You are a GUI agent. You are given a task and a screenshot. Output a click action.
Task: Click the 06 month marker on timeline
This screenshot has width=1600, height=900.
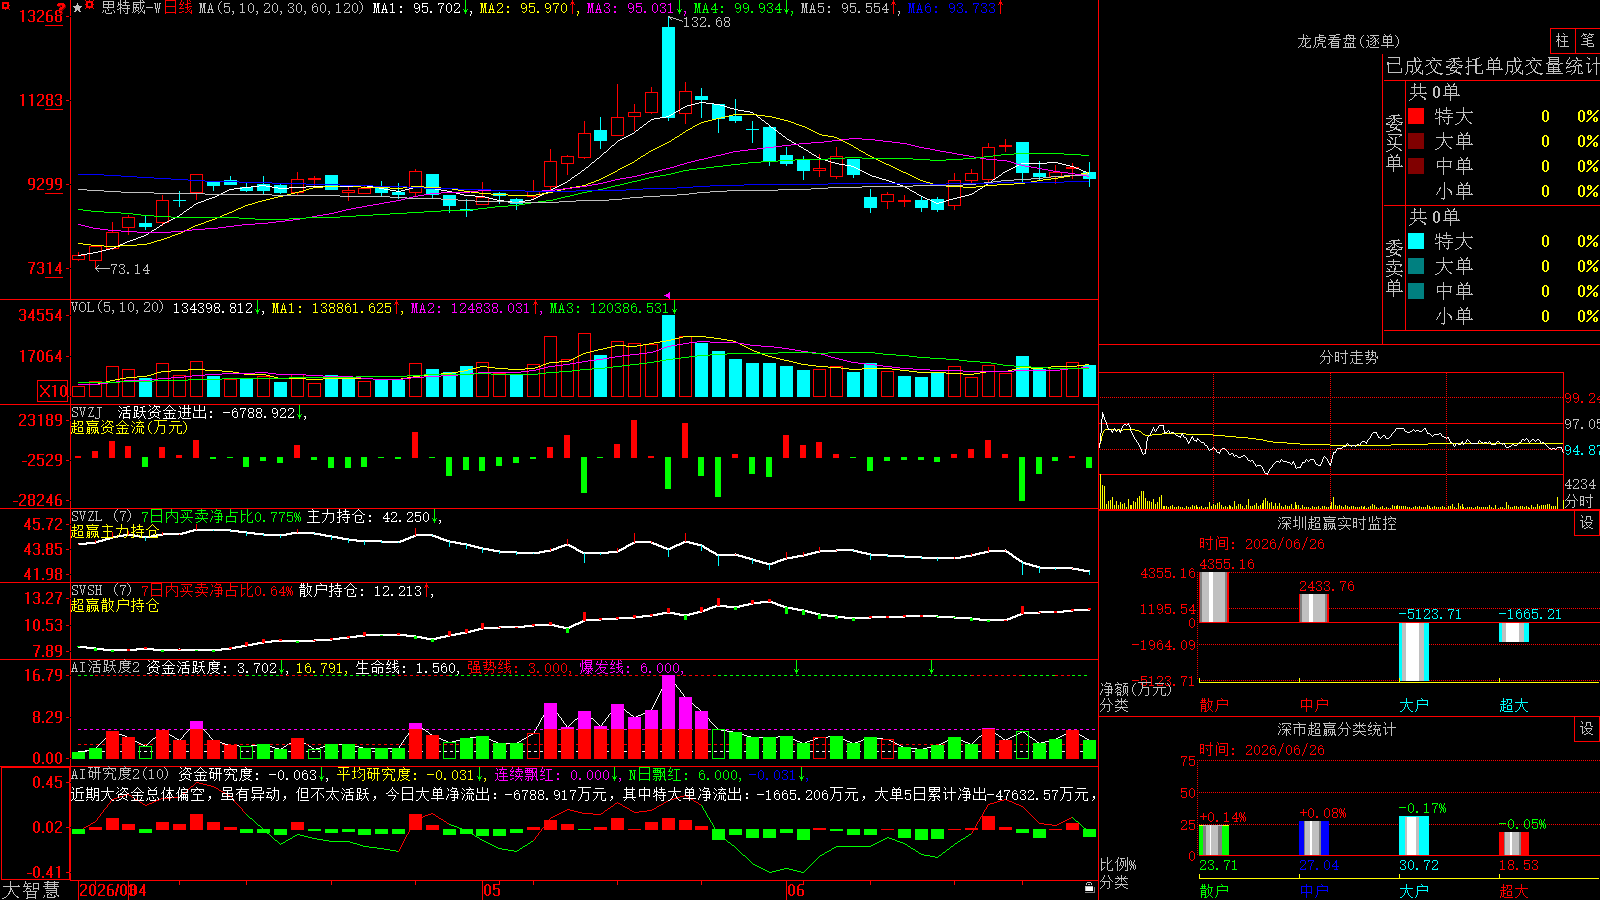tap(795, 890)
